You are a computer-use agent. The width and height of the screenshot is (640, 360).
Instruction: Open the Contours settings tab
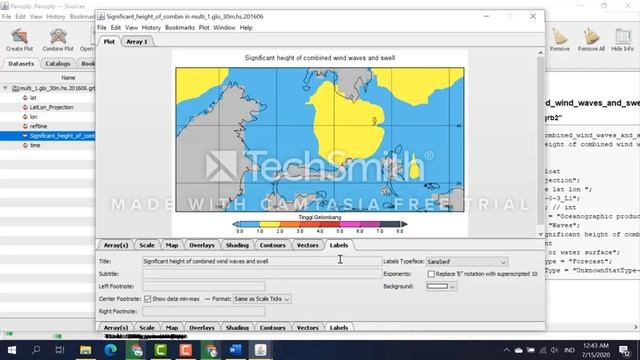pyautogui.click(x=273, y=245)
